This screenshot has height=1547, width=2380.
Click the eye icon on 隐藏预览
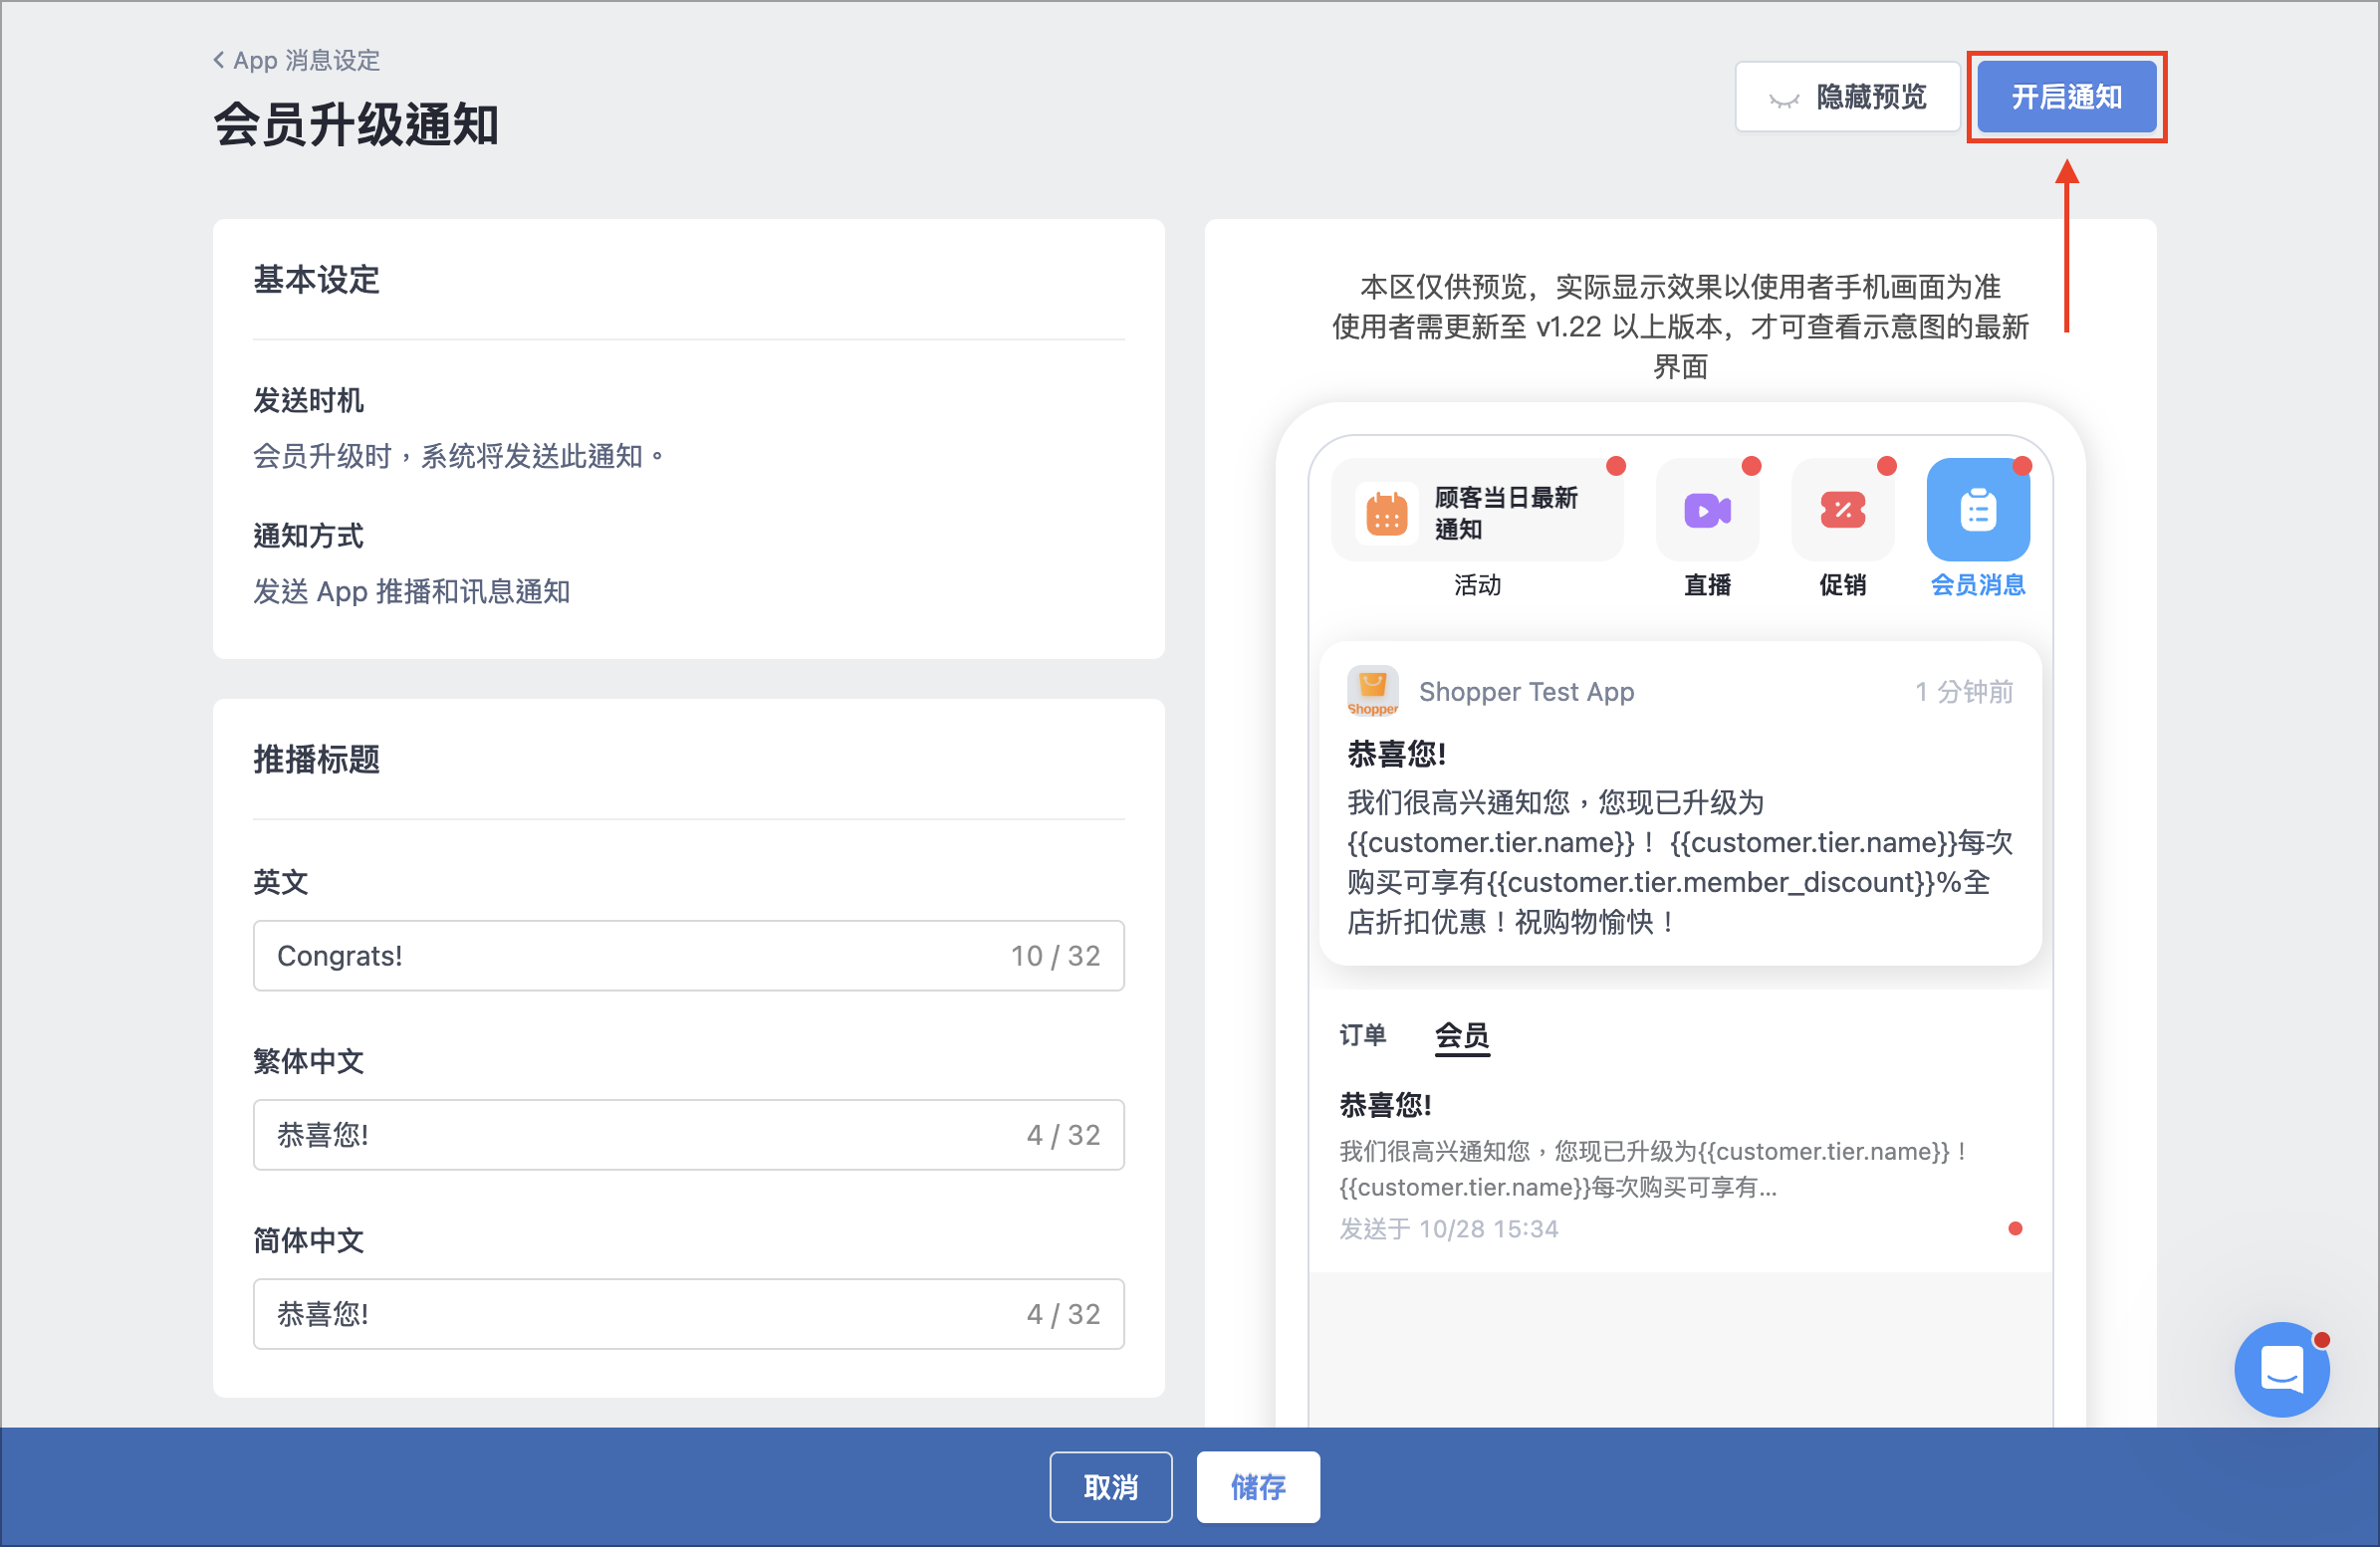[x=1783, y=98]
